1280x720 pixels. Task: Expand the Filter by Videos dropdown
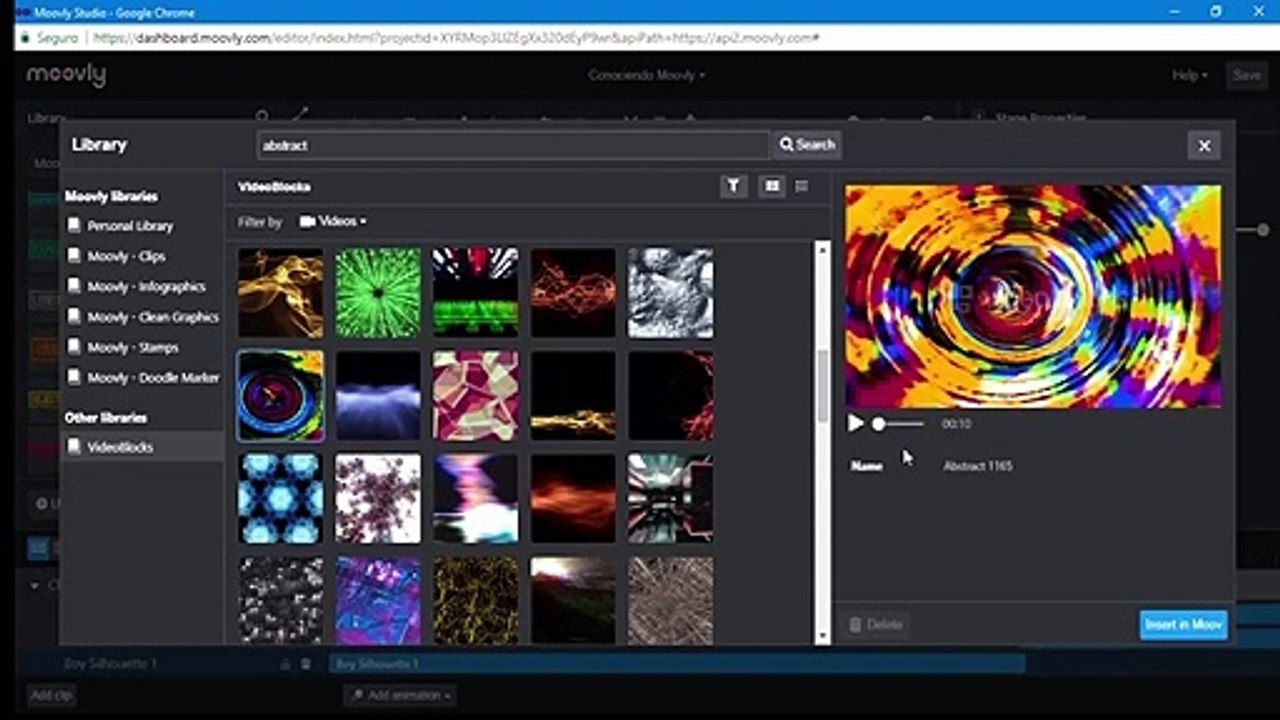pos(333,221)
